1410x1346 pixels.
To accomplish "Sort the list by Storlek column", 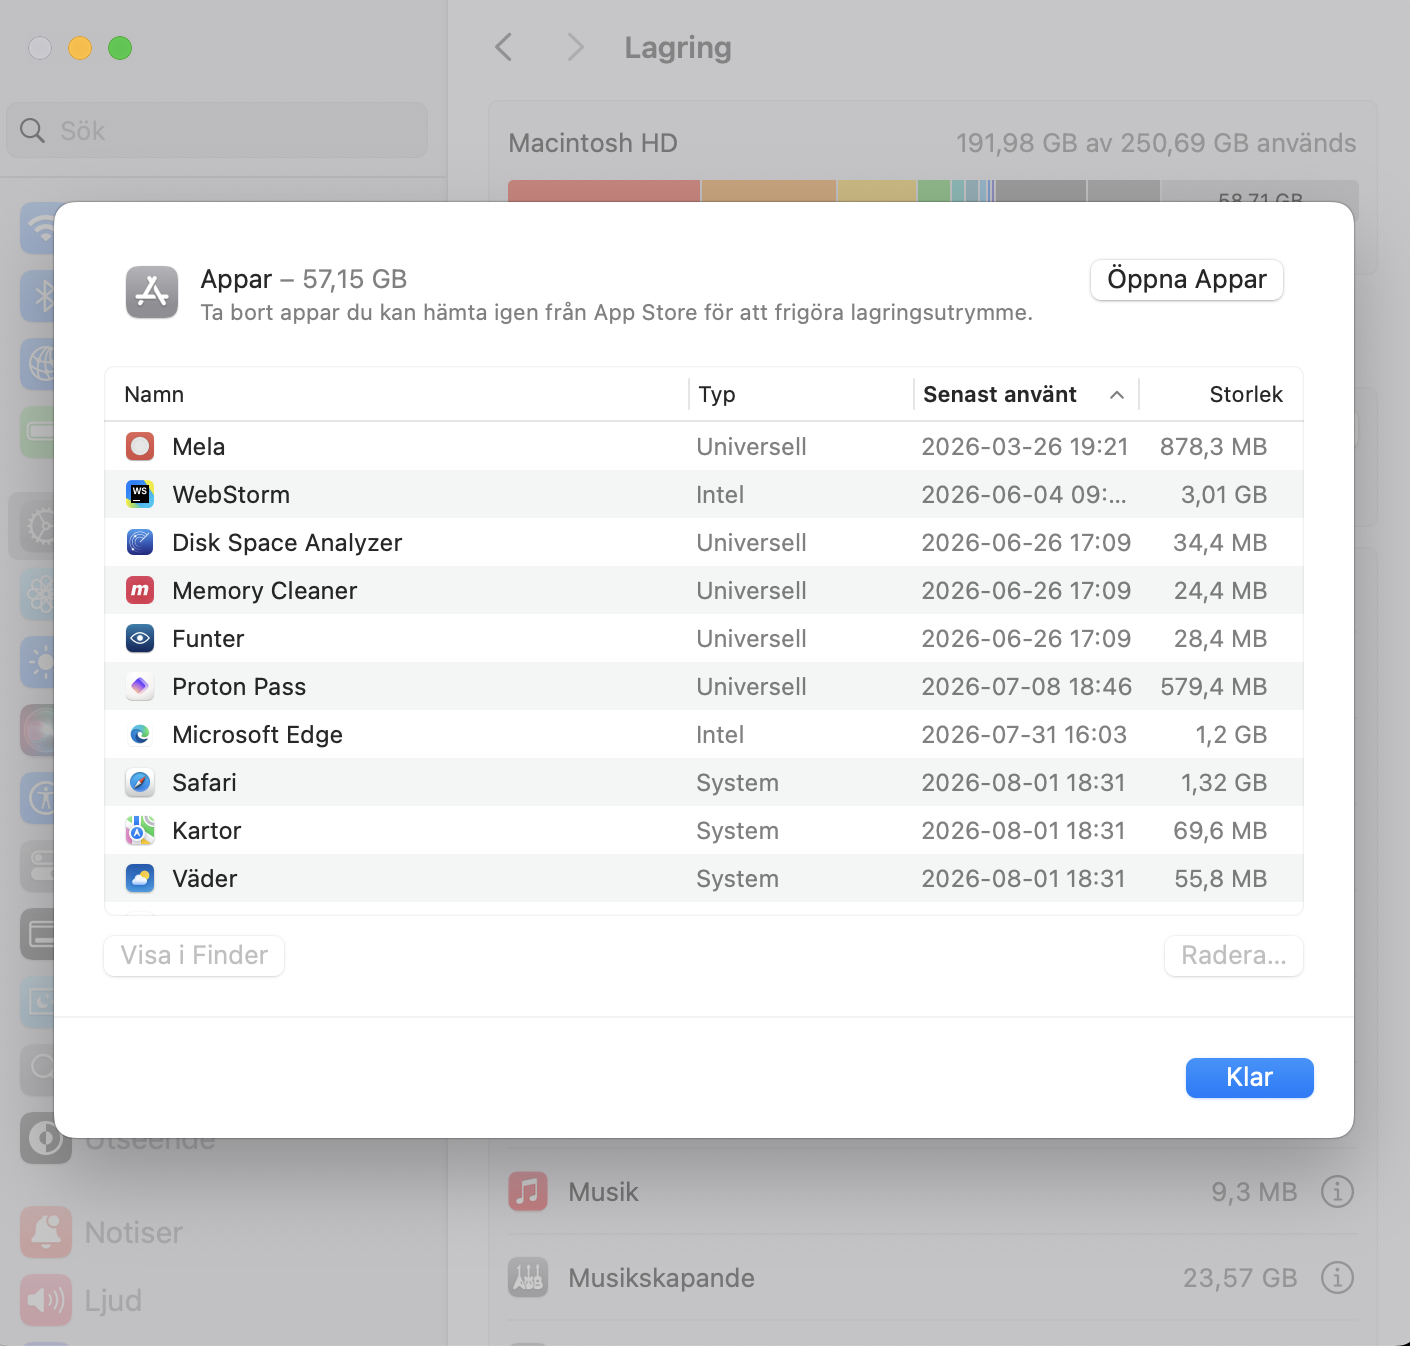I will [x=1221, y=394].
